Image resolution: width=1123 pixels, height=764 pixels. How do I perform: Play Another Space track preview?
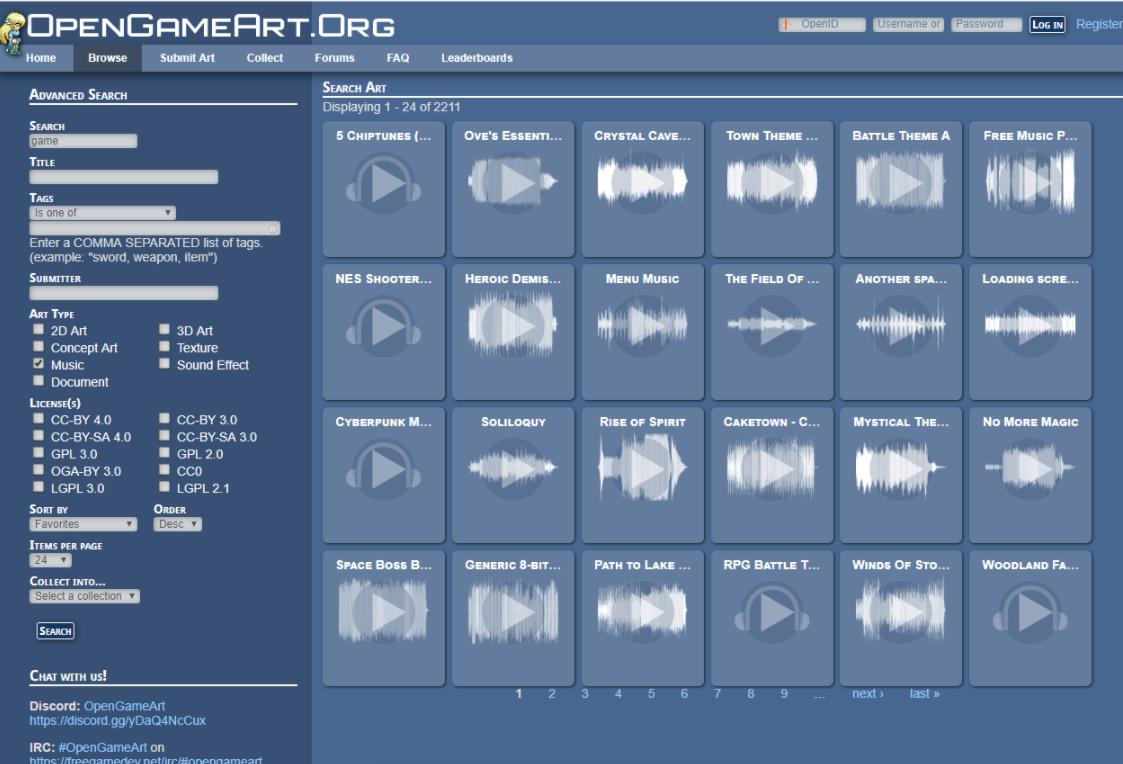click(901, 327)
